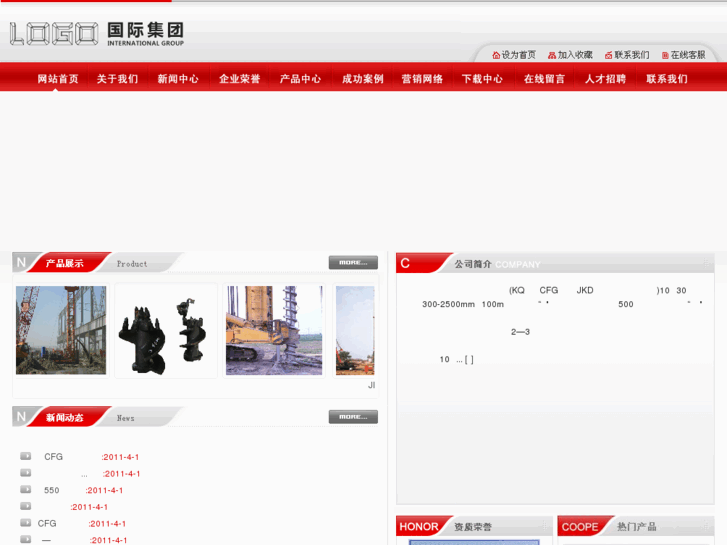Click the 加入收藏 link

click(575, 55)
